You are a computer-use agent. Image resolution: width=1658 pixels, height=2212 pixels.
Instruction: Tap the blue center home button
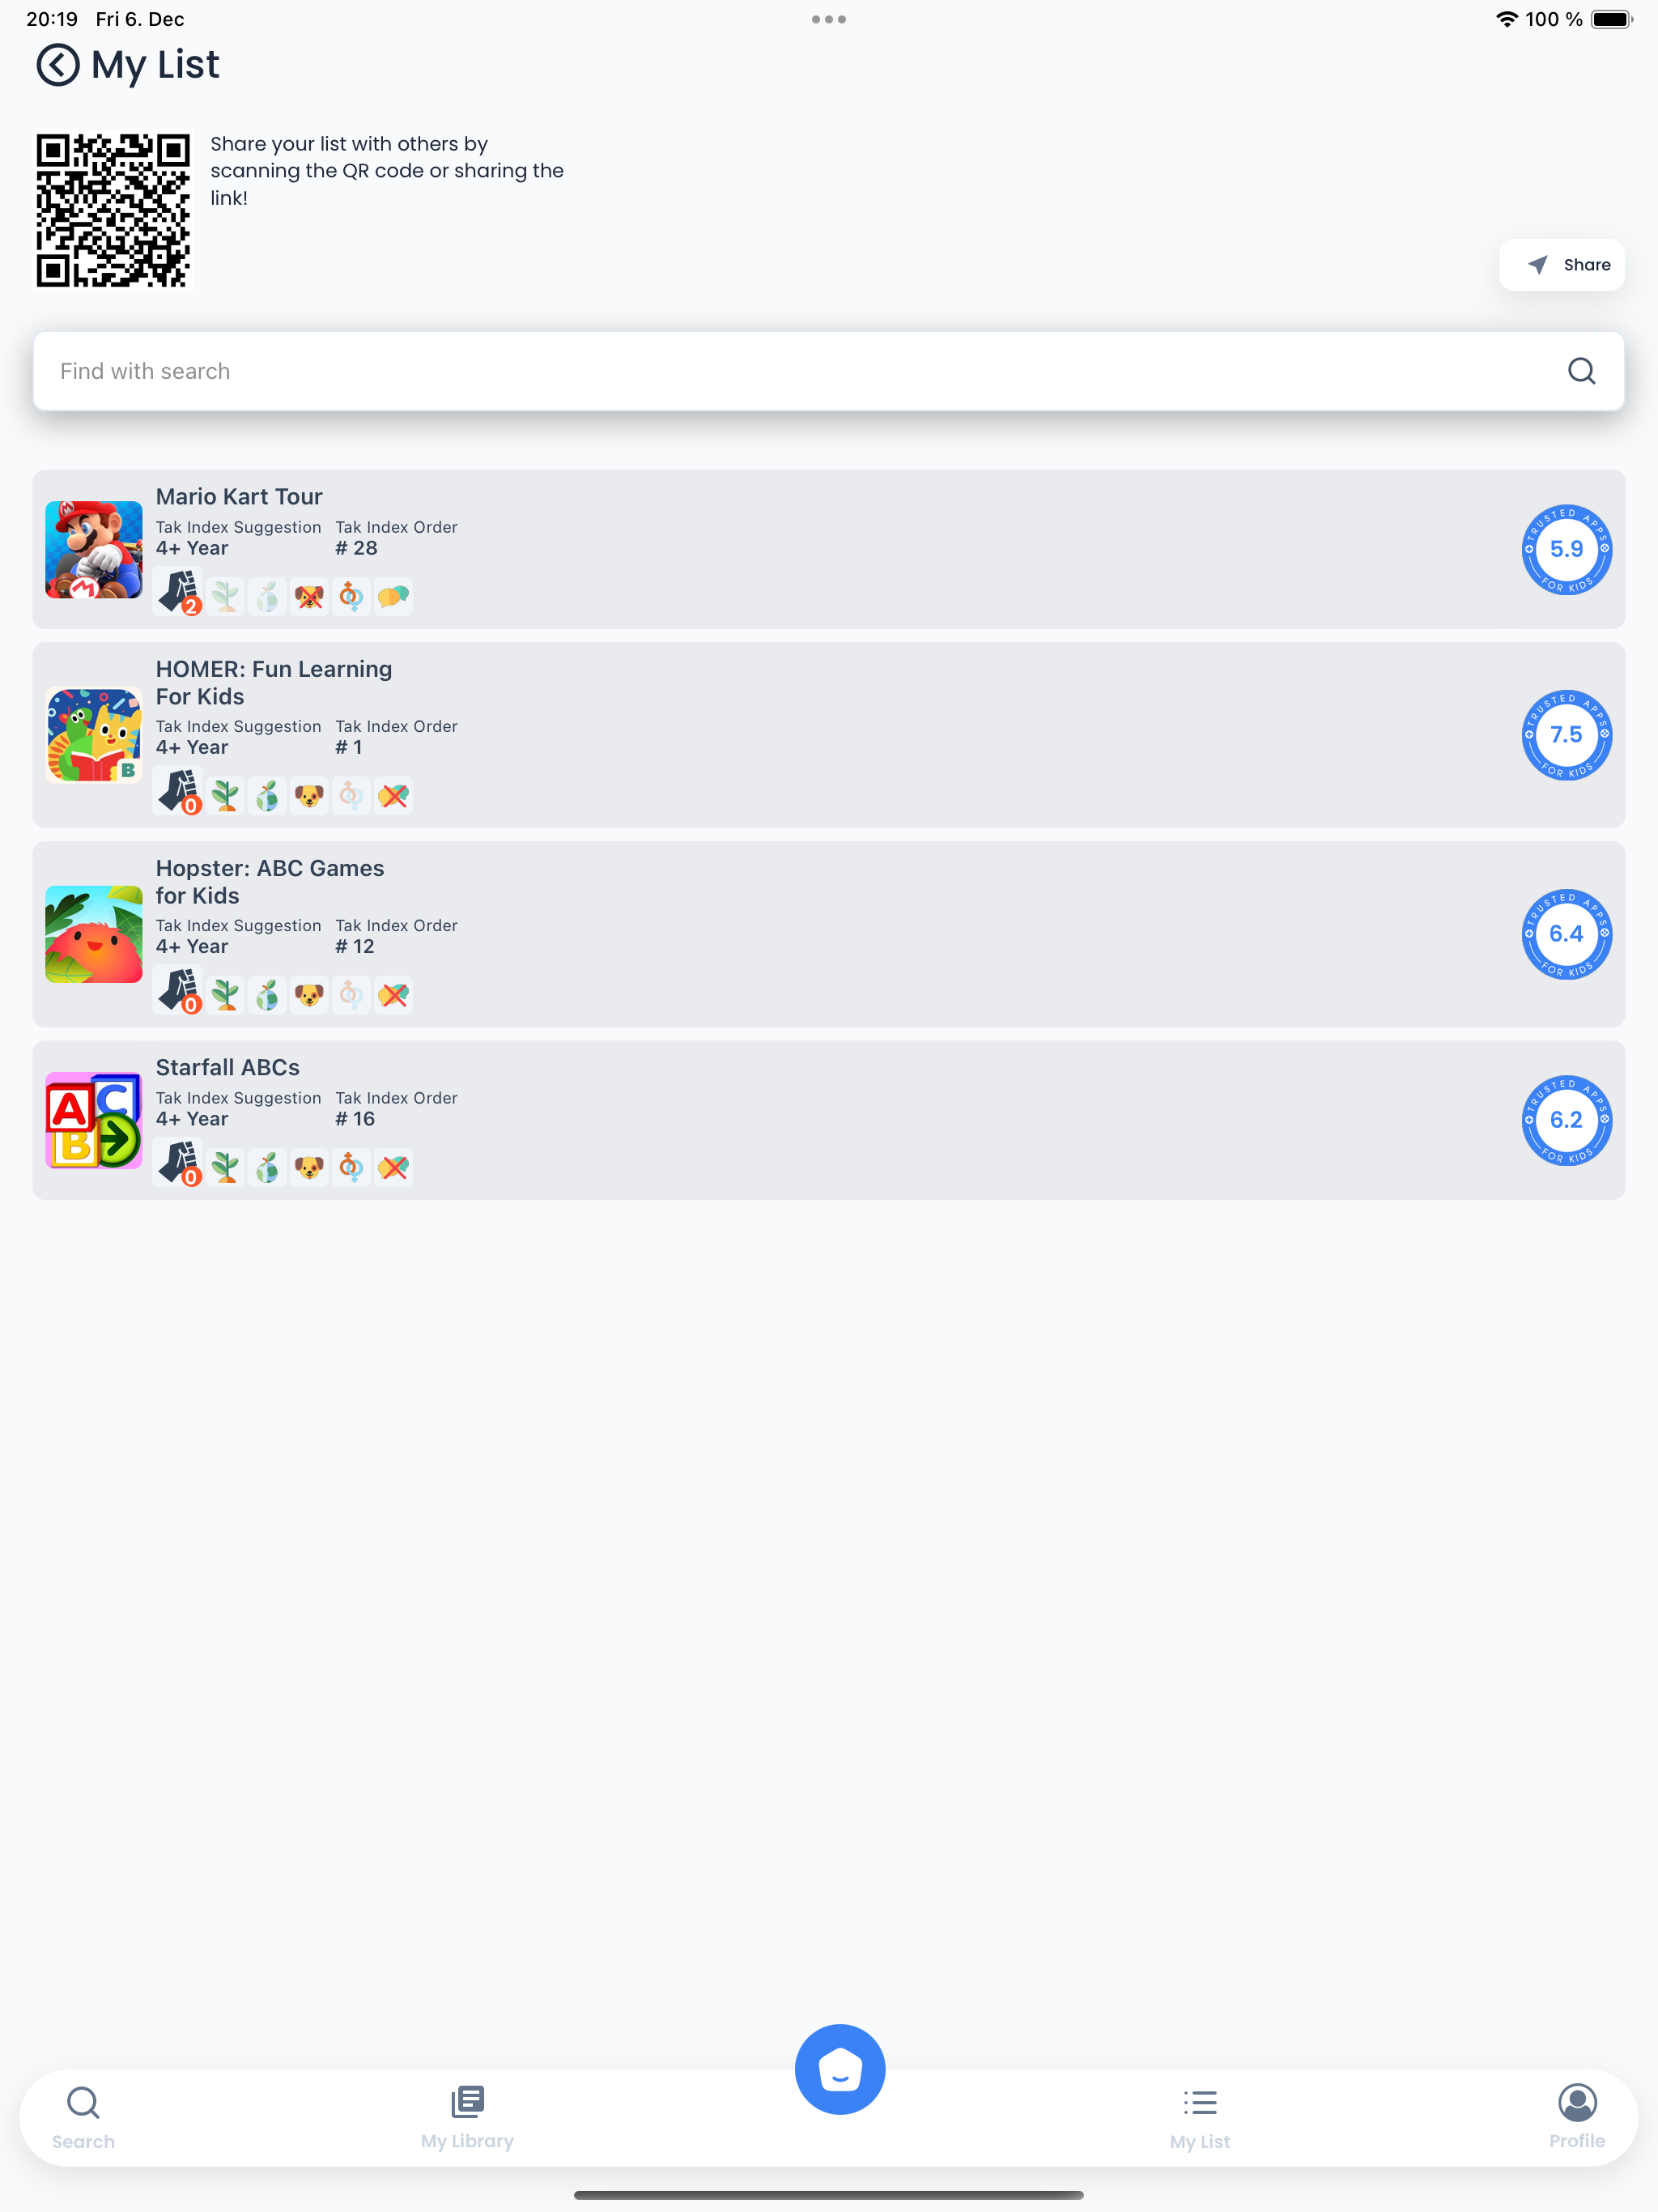click(x=840, y=2069)
